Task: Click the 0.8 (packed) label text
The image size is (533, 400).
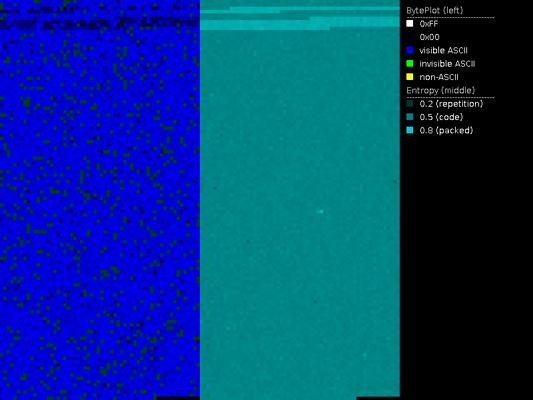Action: (446, 131)
